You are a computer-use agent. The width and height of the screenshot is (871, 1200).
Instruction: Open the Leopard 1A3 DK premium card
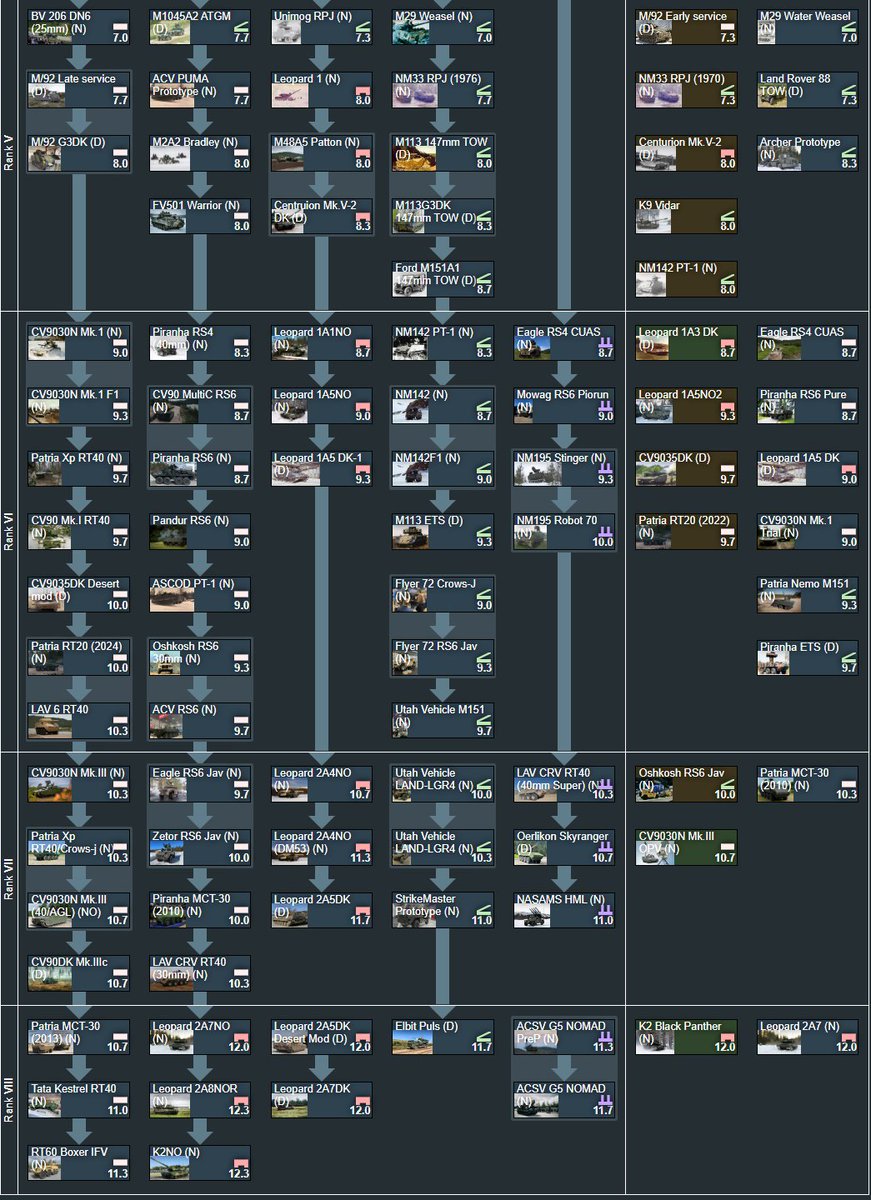click(687, 341)
